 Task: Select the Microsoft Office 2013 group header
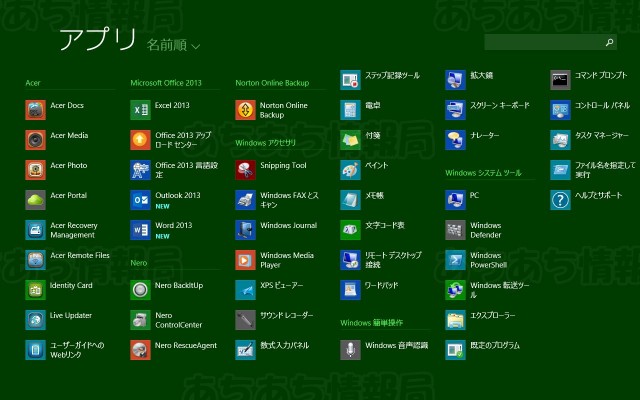click(166, 83)
